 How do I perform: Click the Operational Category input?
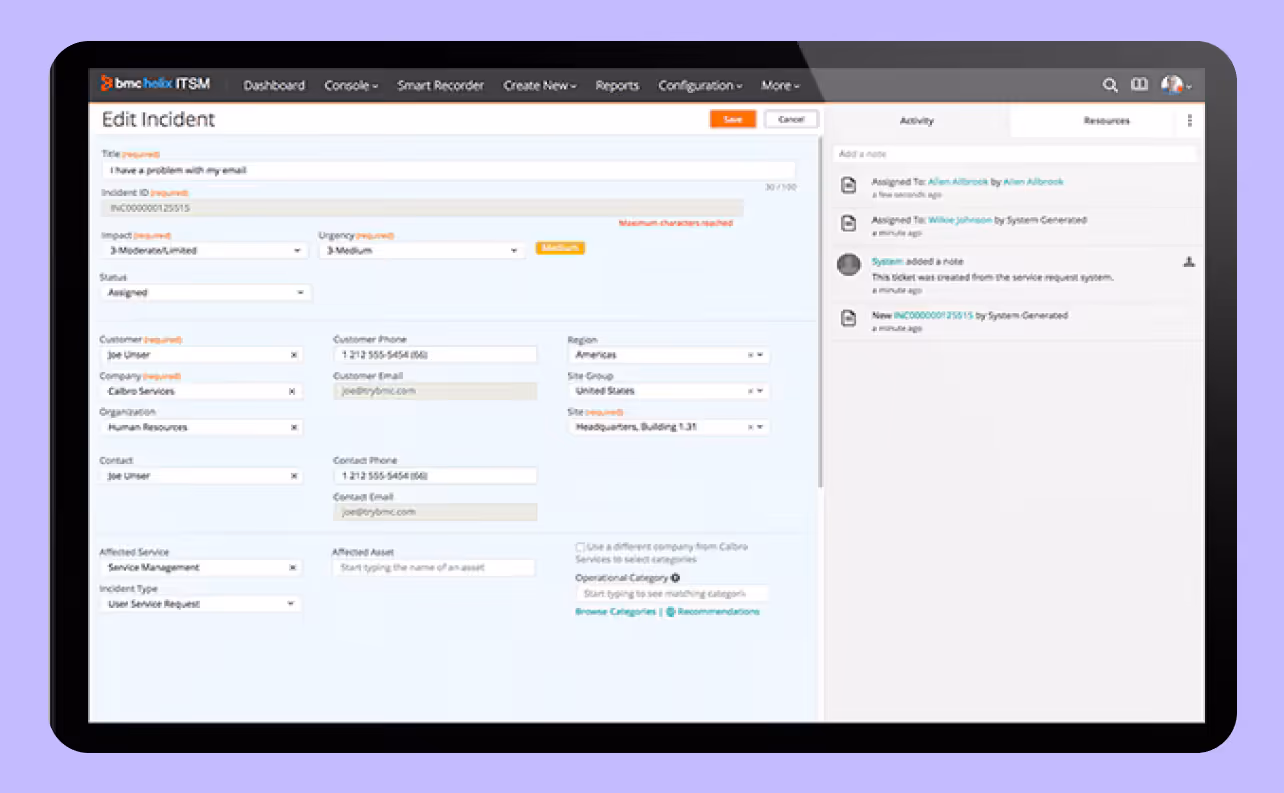[671, 593]
